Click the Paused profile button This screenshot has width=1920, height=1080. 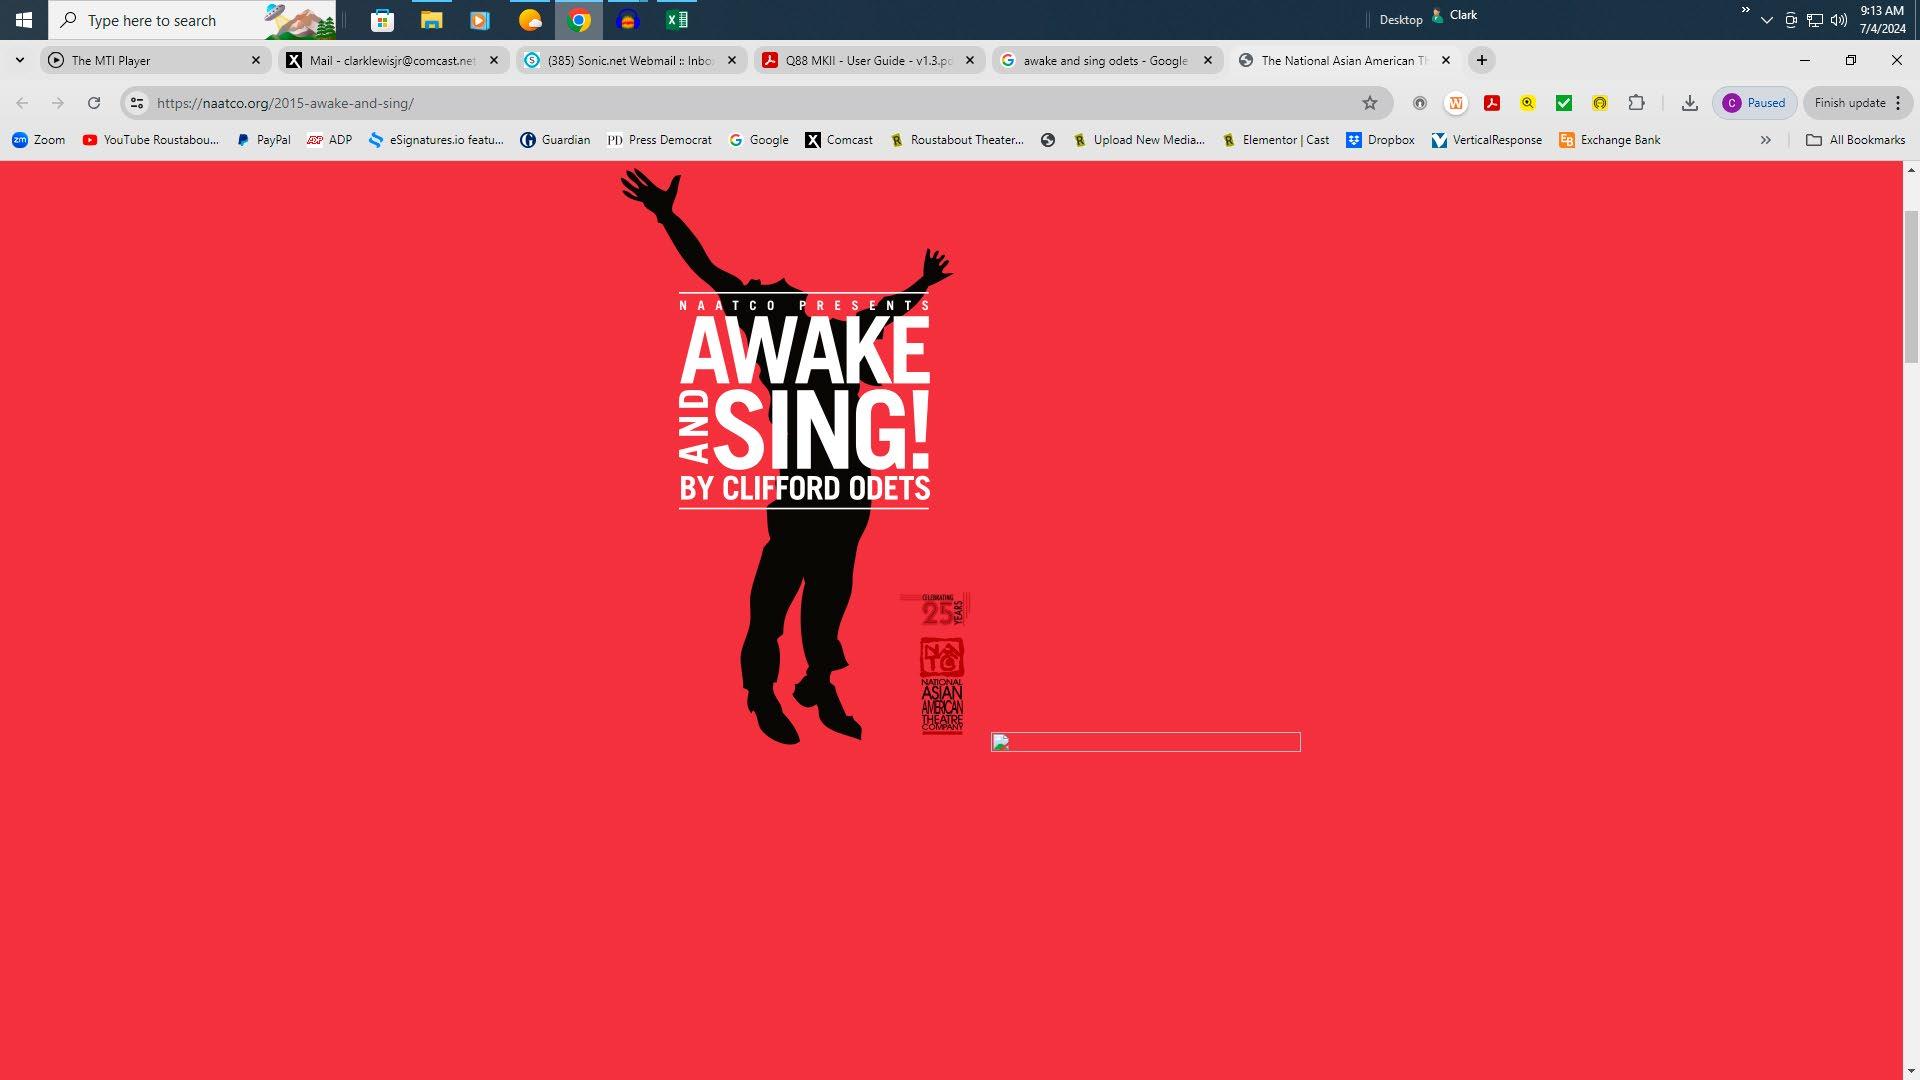pos(1754,103)
